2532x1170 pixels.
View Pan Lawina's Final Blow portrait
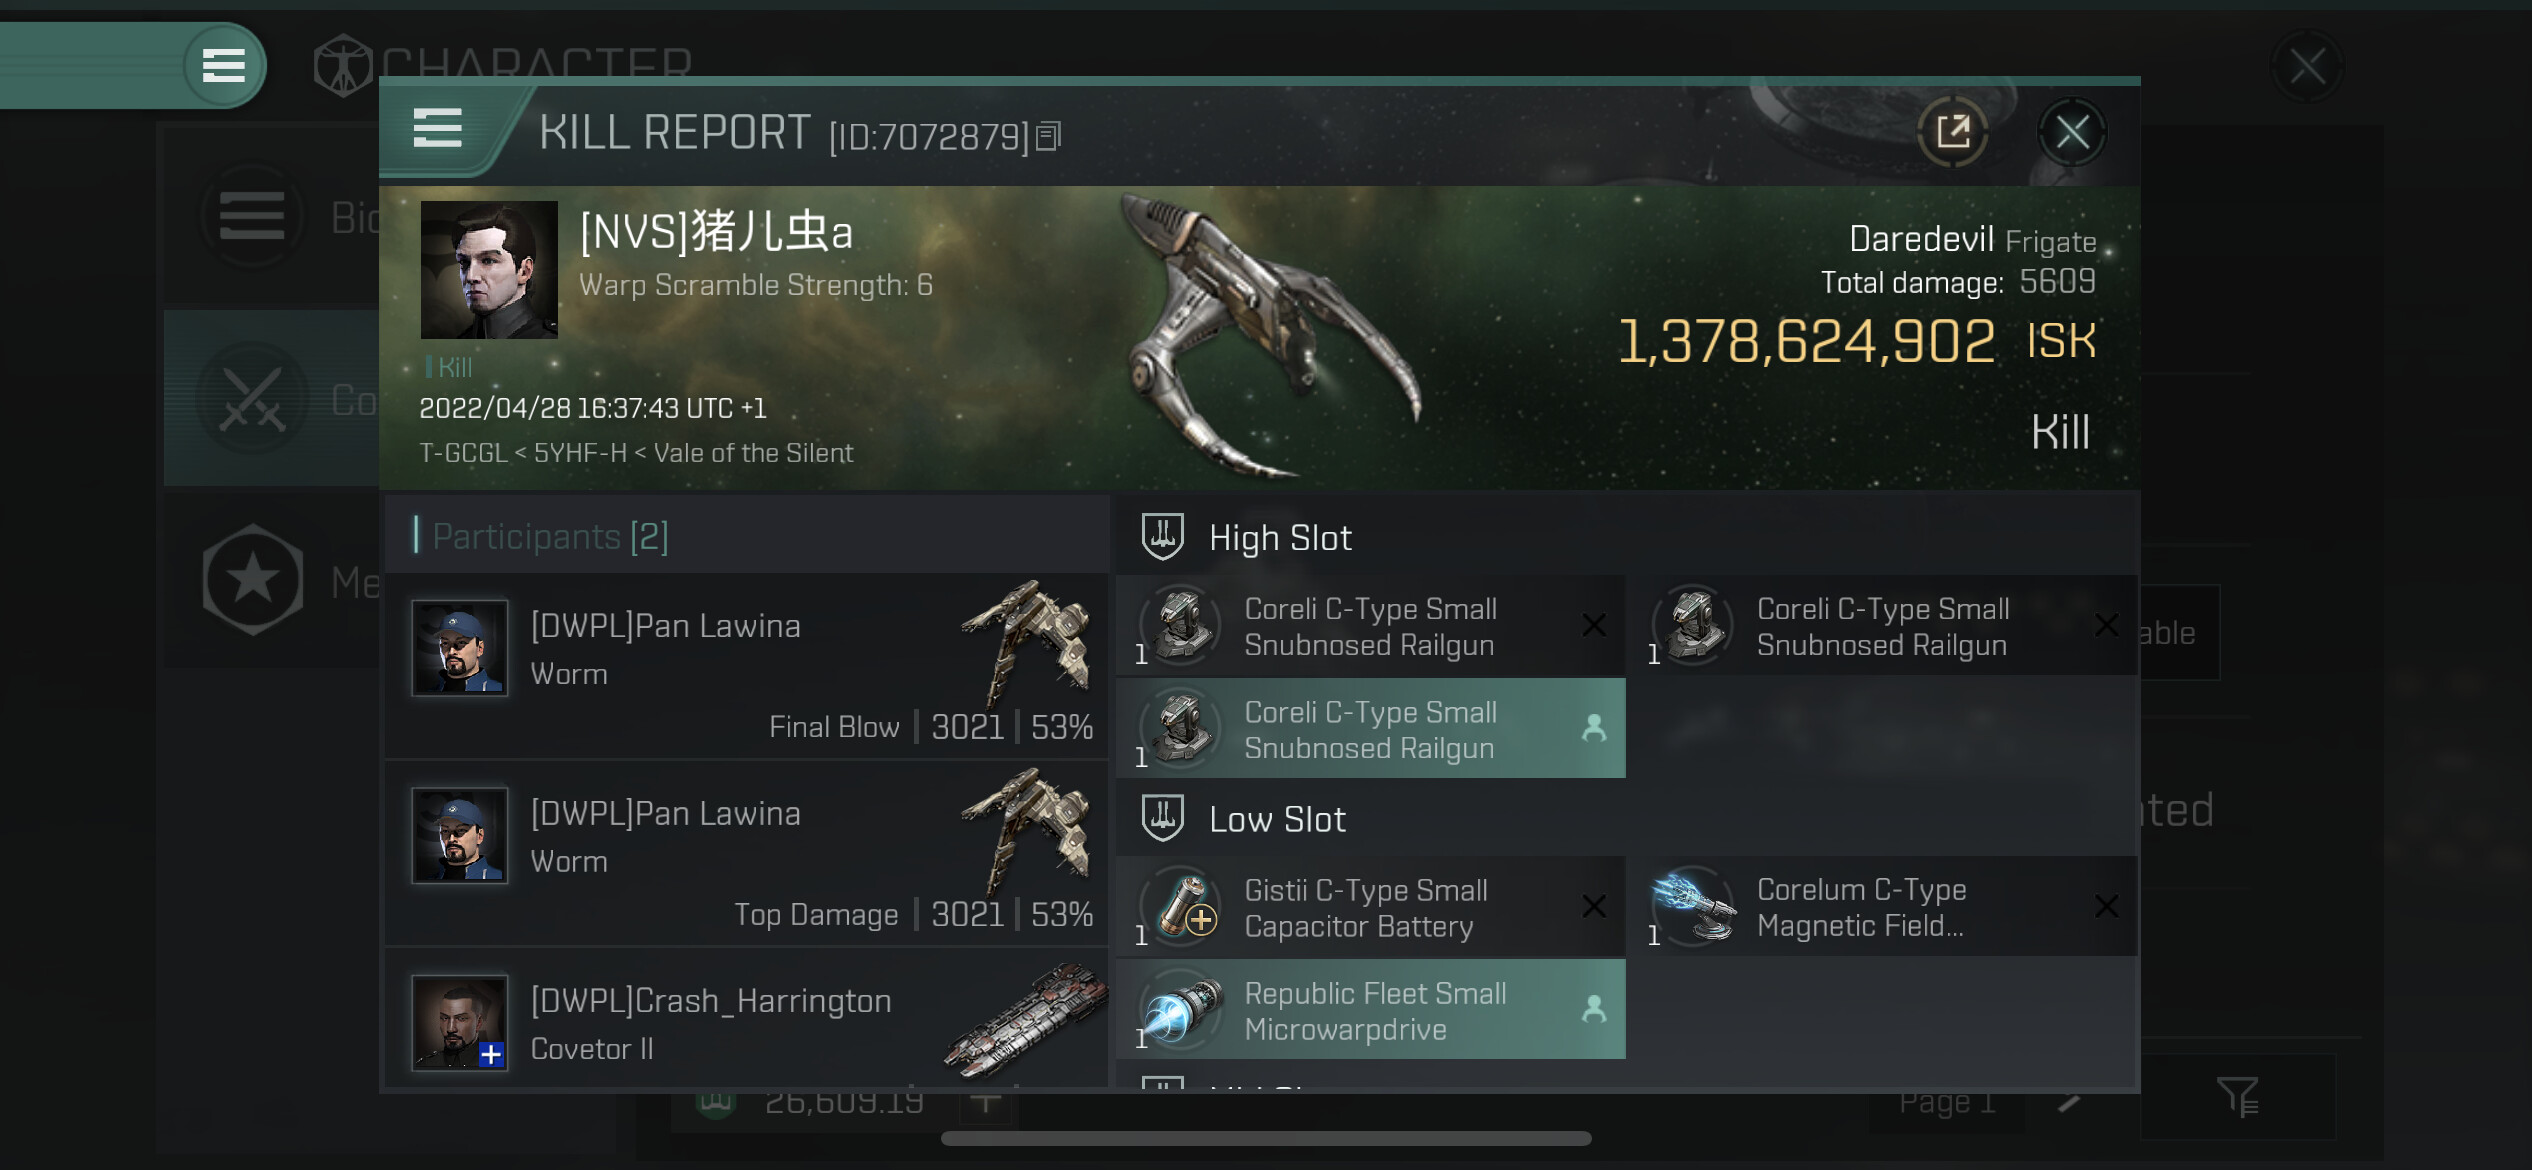460,648
